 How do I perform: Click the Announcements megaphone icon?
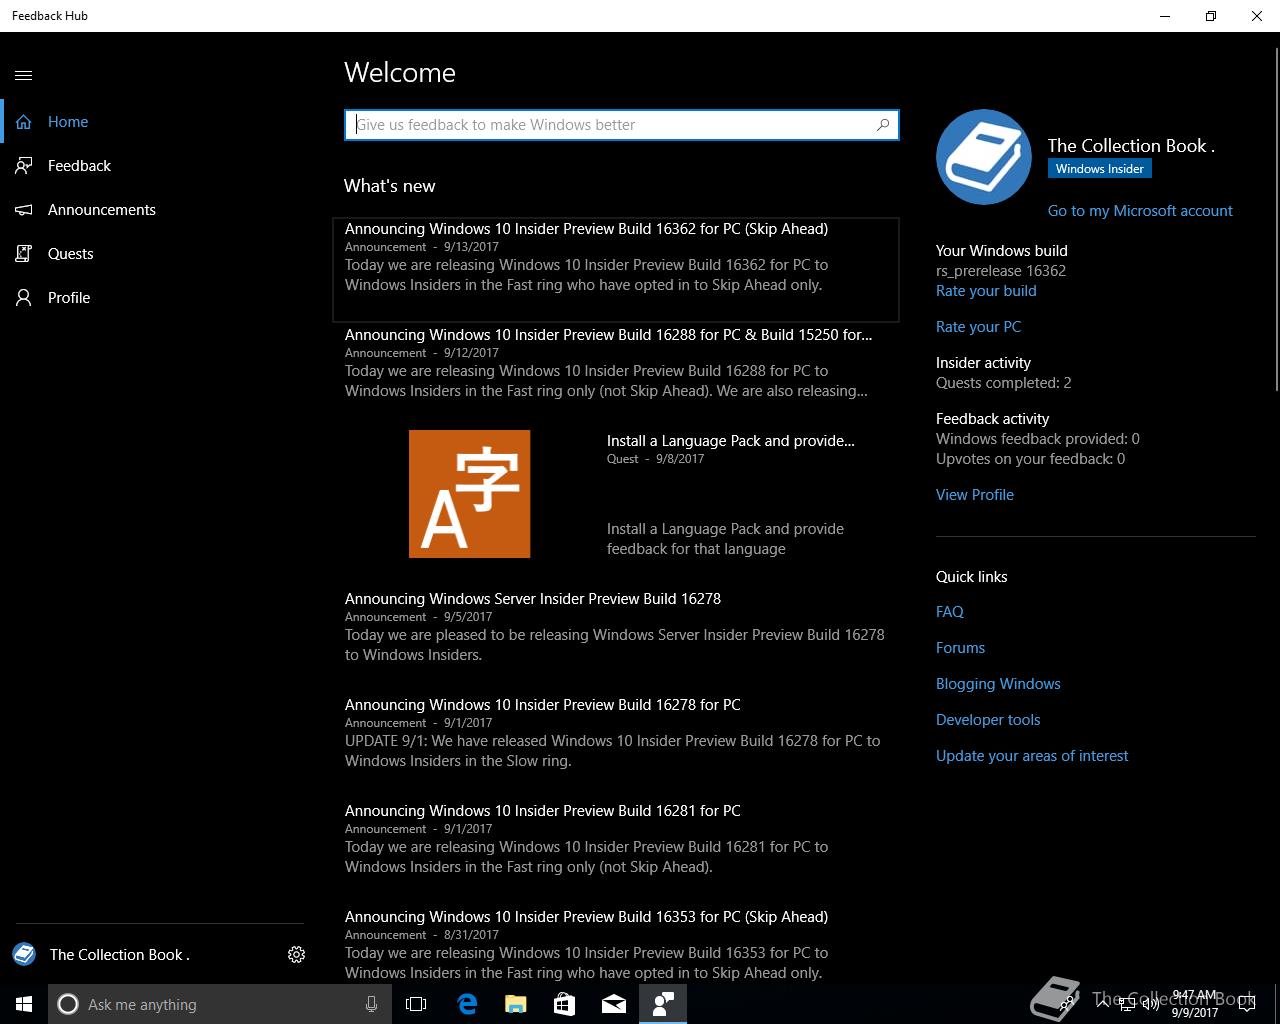(24, 210)
